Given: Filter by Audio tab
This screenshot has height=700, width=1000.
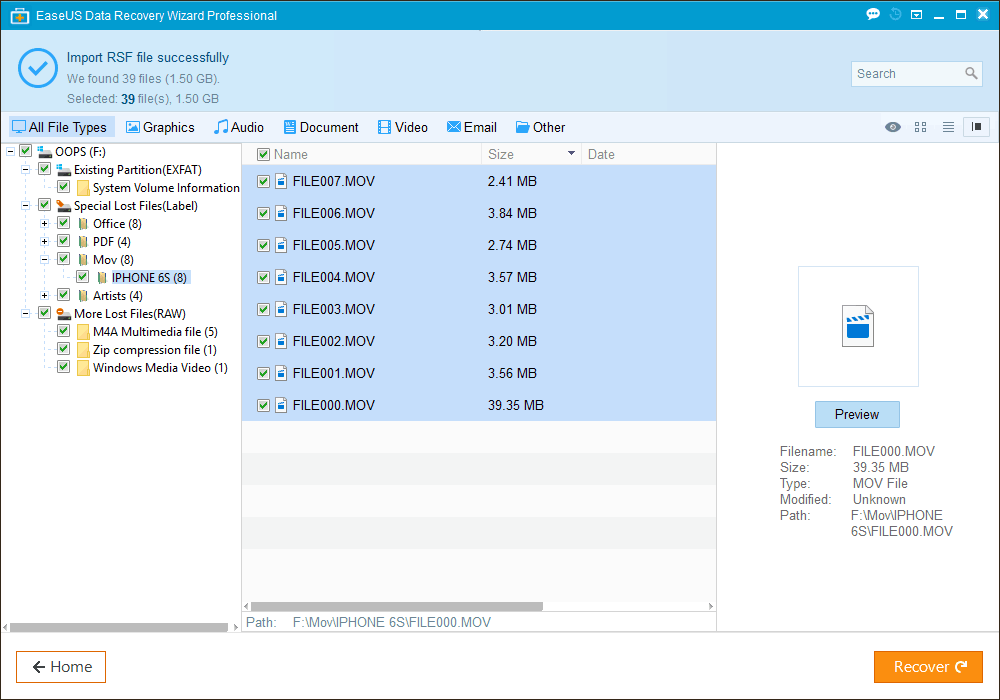Looking at the screenshot, I should pos(239,127).
